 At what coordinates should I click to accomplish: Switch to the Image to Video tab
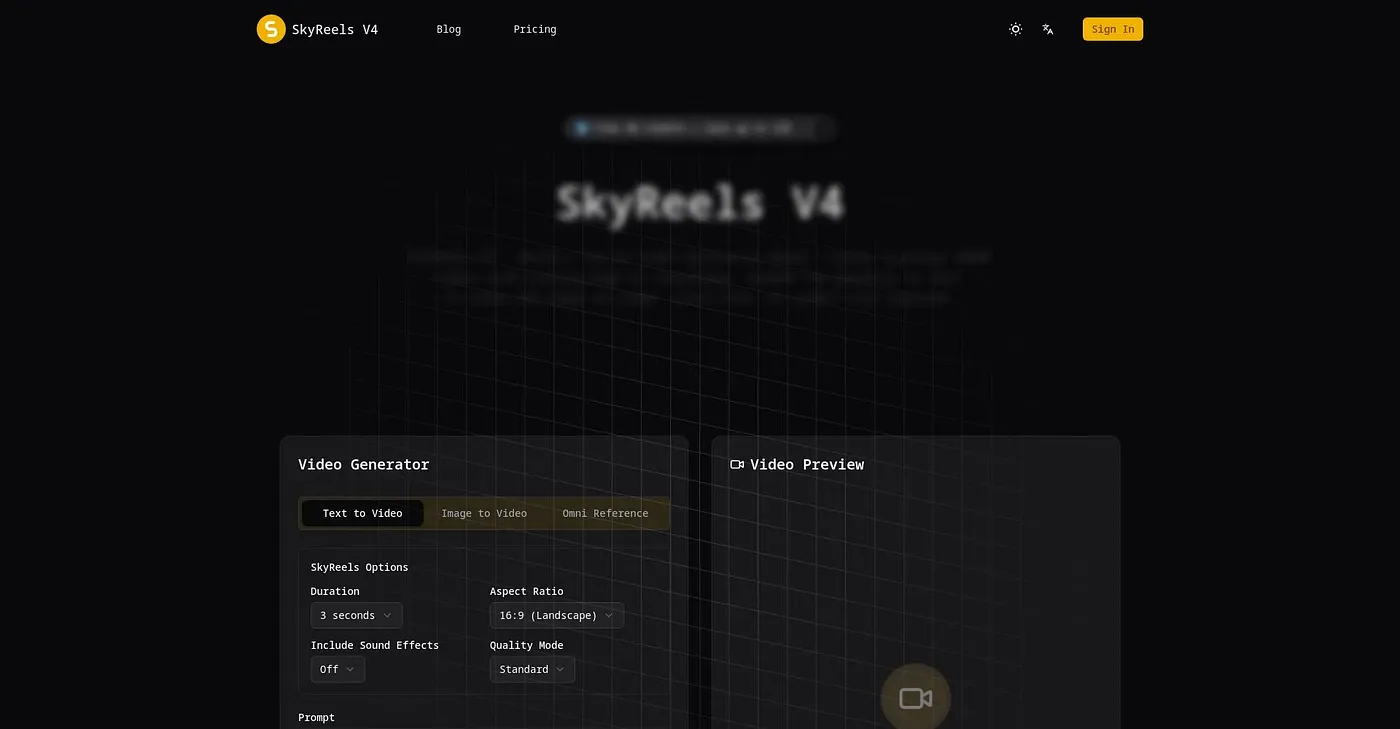coord(484,513)
